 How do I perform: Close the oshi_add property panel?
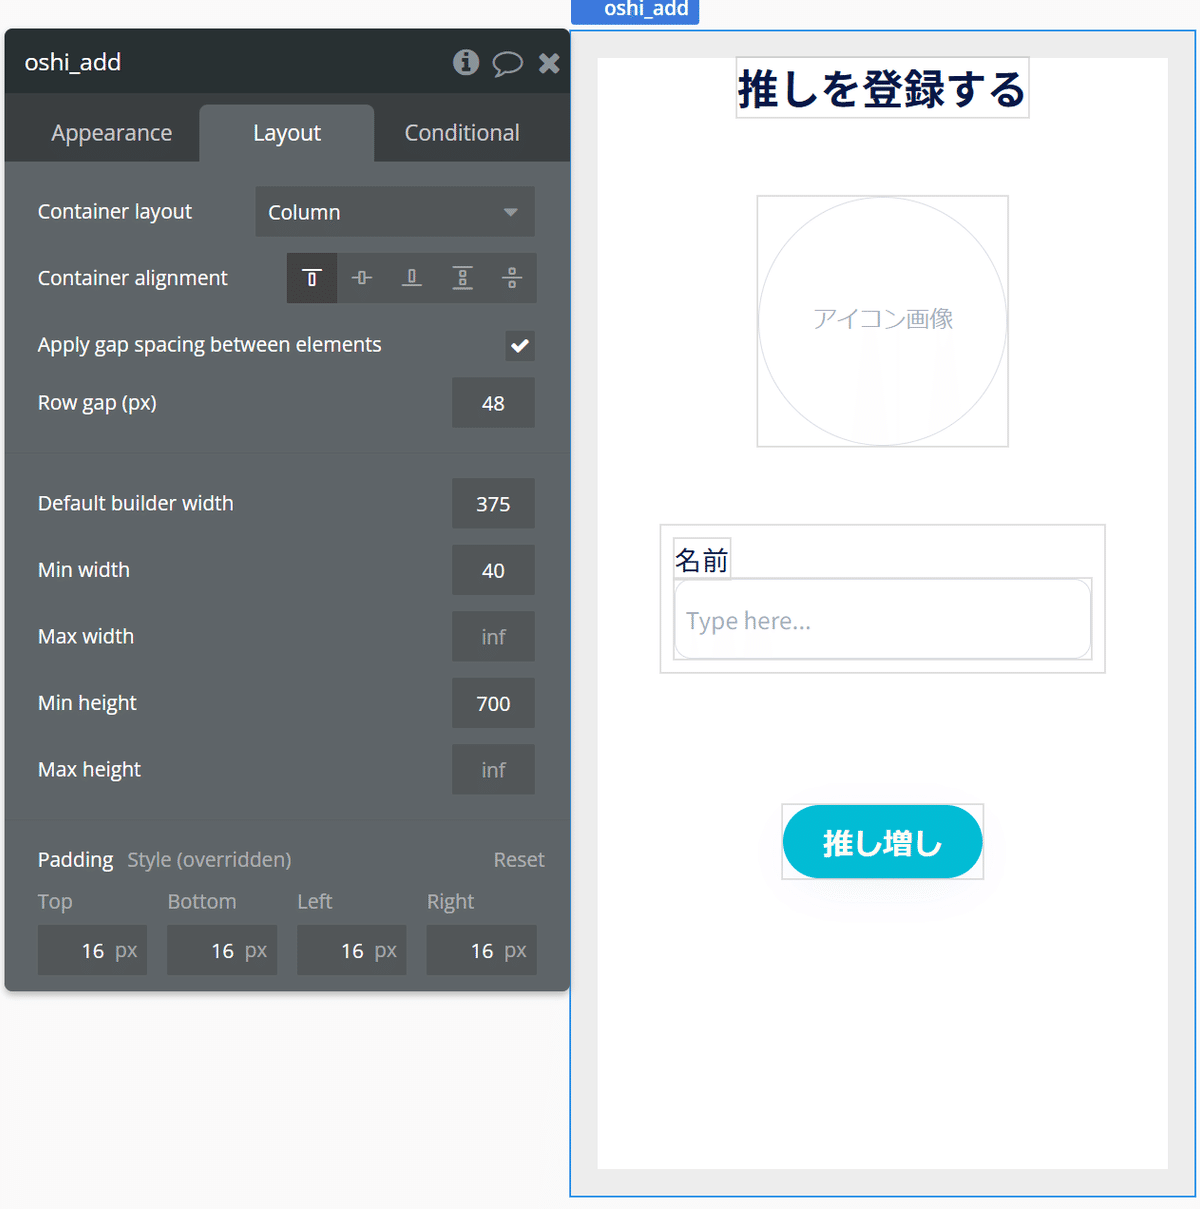549,63
